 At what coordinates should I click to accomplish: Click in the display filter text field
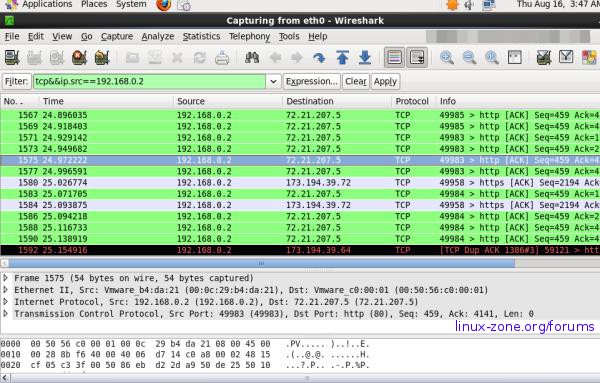[149, 81]
